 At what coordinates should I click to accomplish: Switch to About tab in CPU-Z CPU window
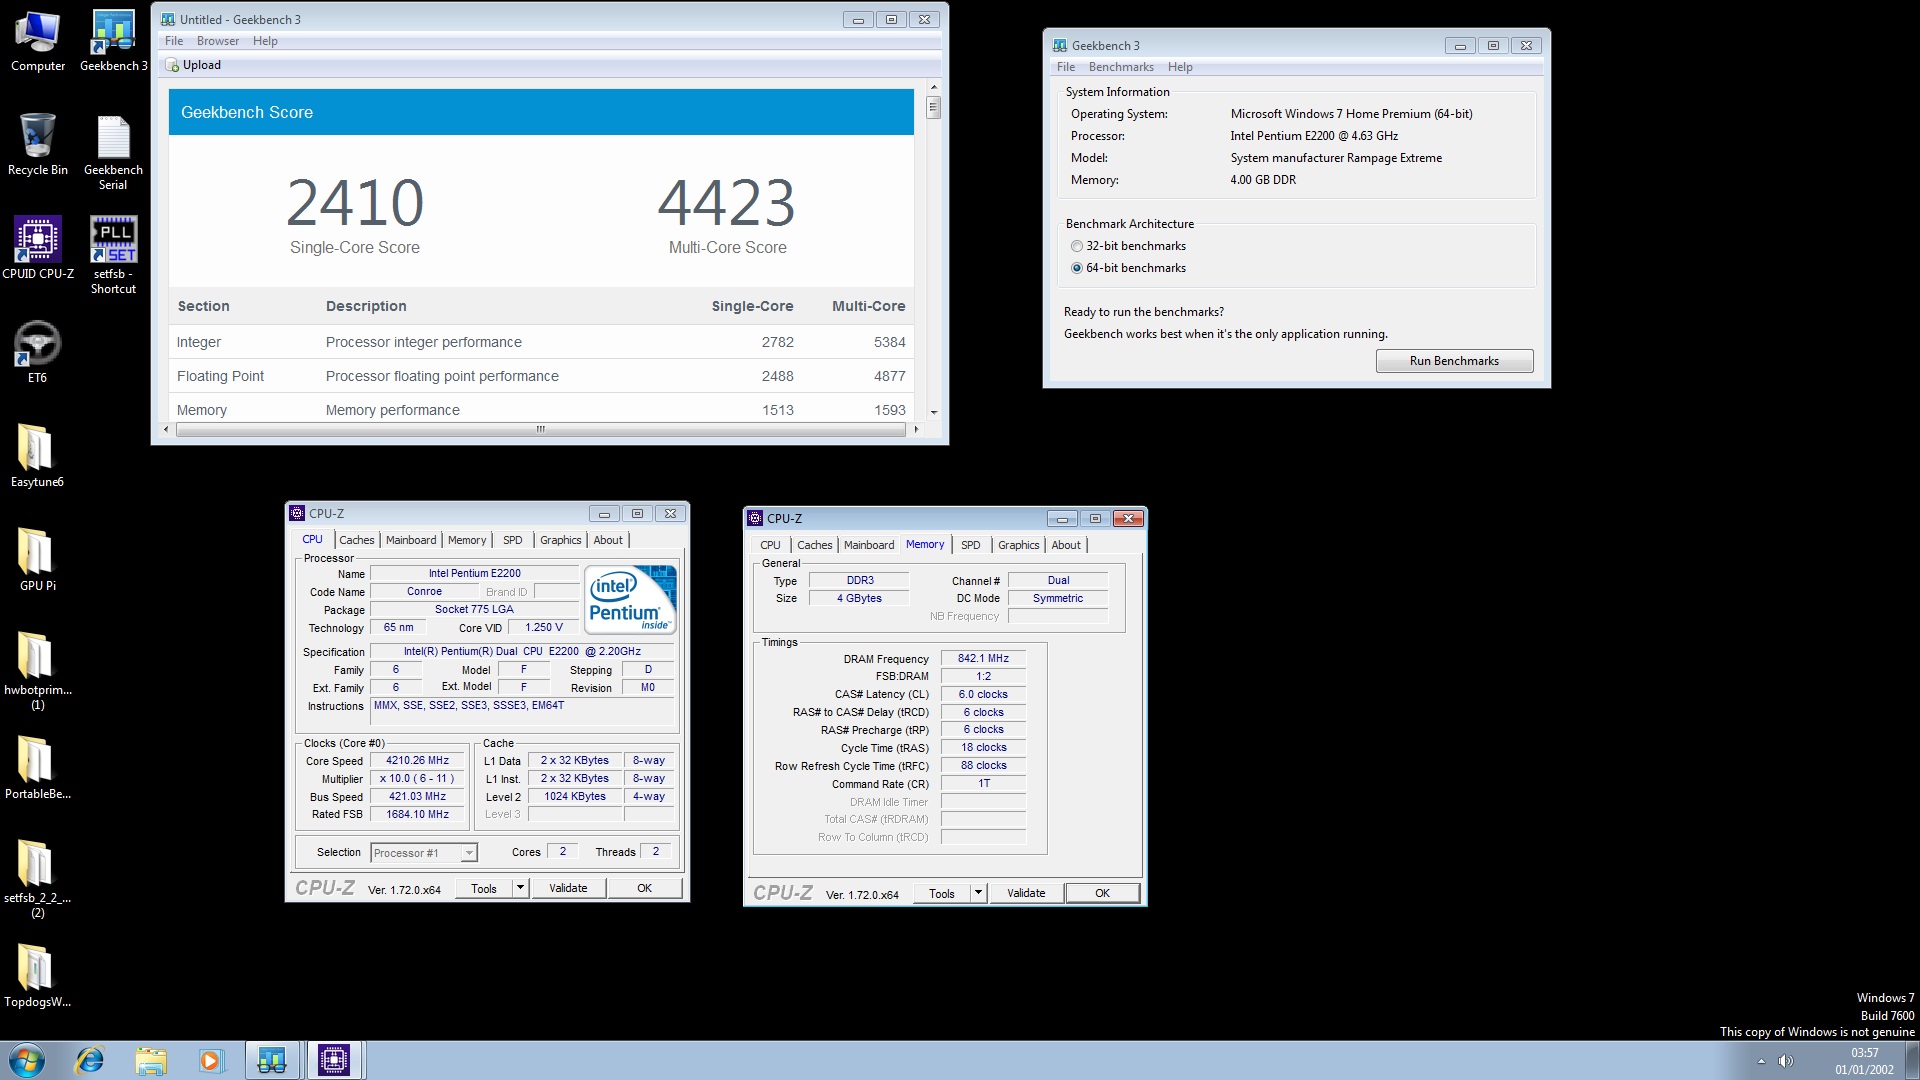tap(608, 540)
